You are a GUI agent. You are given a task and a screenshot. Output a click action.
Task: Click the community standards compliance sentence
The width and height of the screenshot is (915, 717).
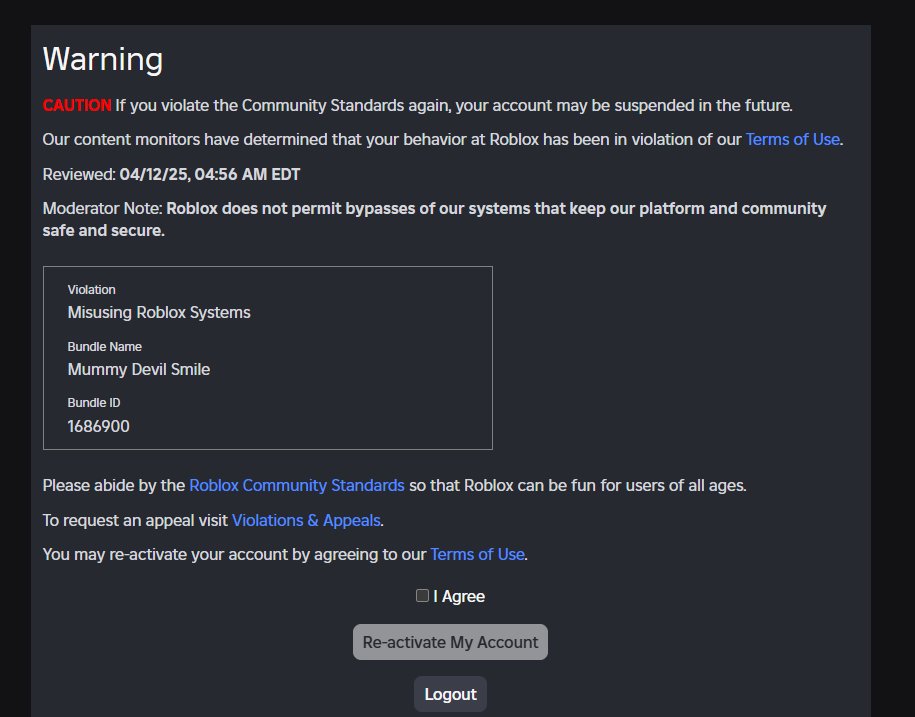394,485
